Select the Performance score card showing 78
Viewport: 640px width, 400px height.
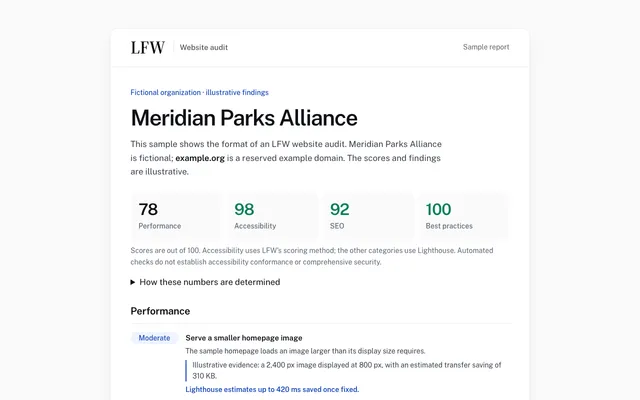click(x=177, y=216)
